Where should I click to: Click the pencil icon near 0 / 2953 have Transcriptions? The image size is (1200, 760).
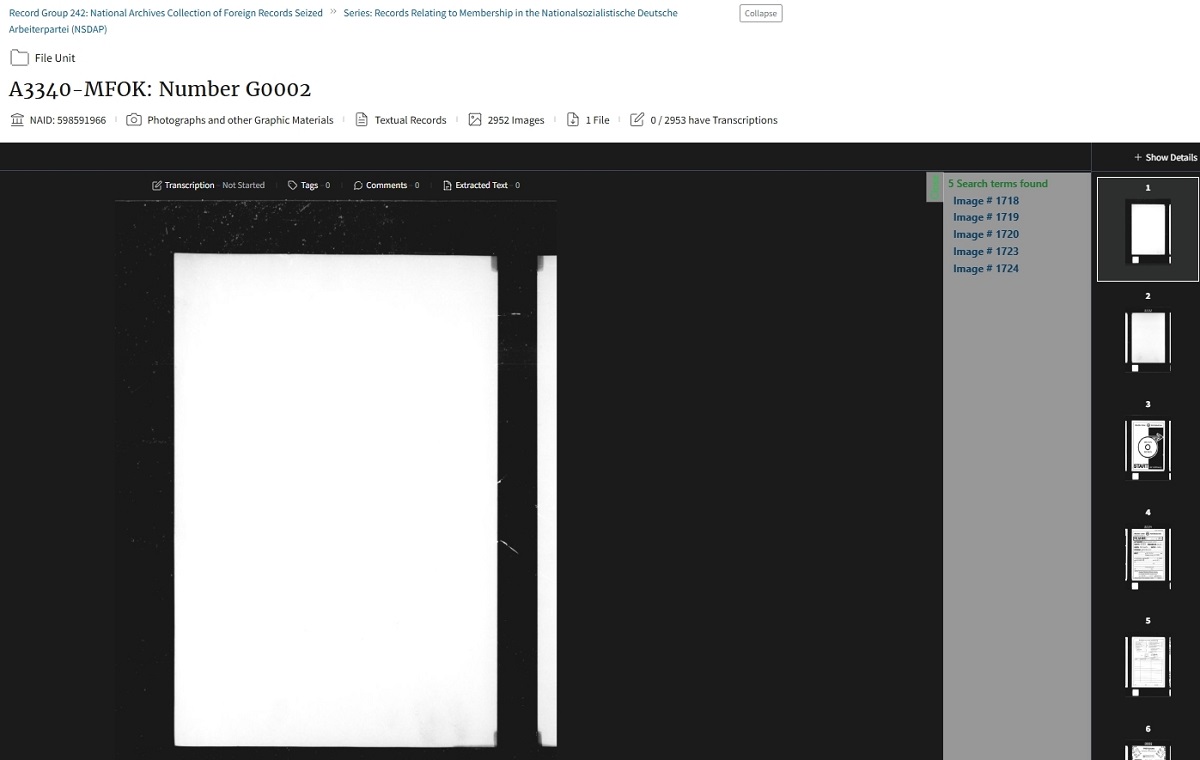(x=637, y=119)
